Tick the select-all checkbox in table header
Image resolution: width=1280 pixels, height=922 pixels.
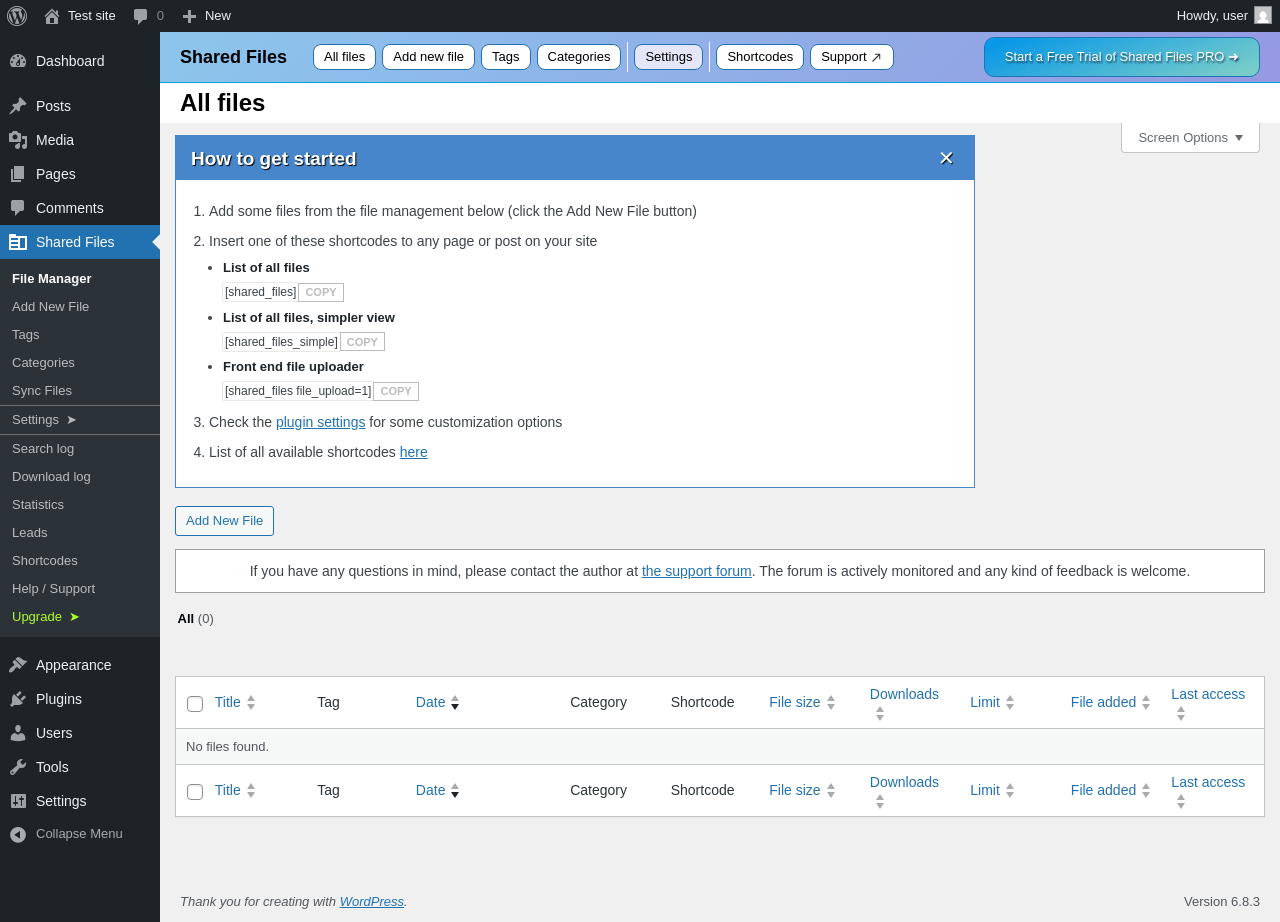(195, 704)
